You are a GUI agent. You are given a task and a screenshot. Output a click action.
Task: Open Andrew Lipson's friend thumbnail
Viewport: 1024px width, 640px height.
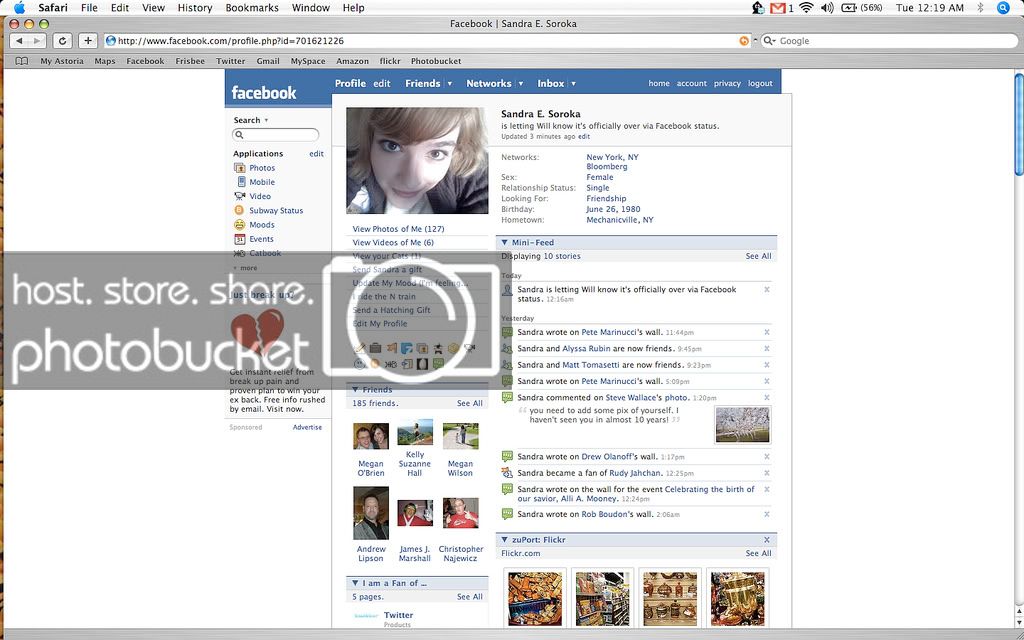pyautogui.click(x=371, y=513)
